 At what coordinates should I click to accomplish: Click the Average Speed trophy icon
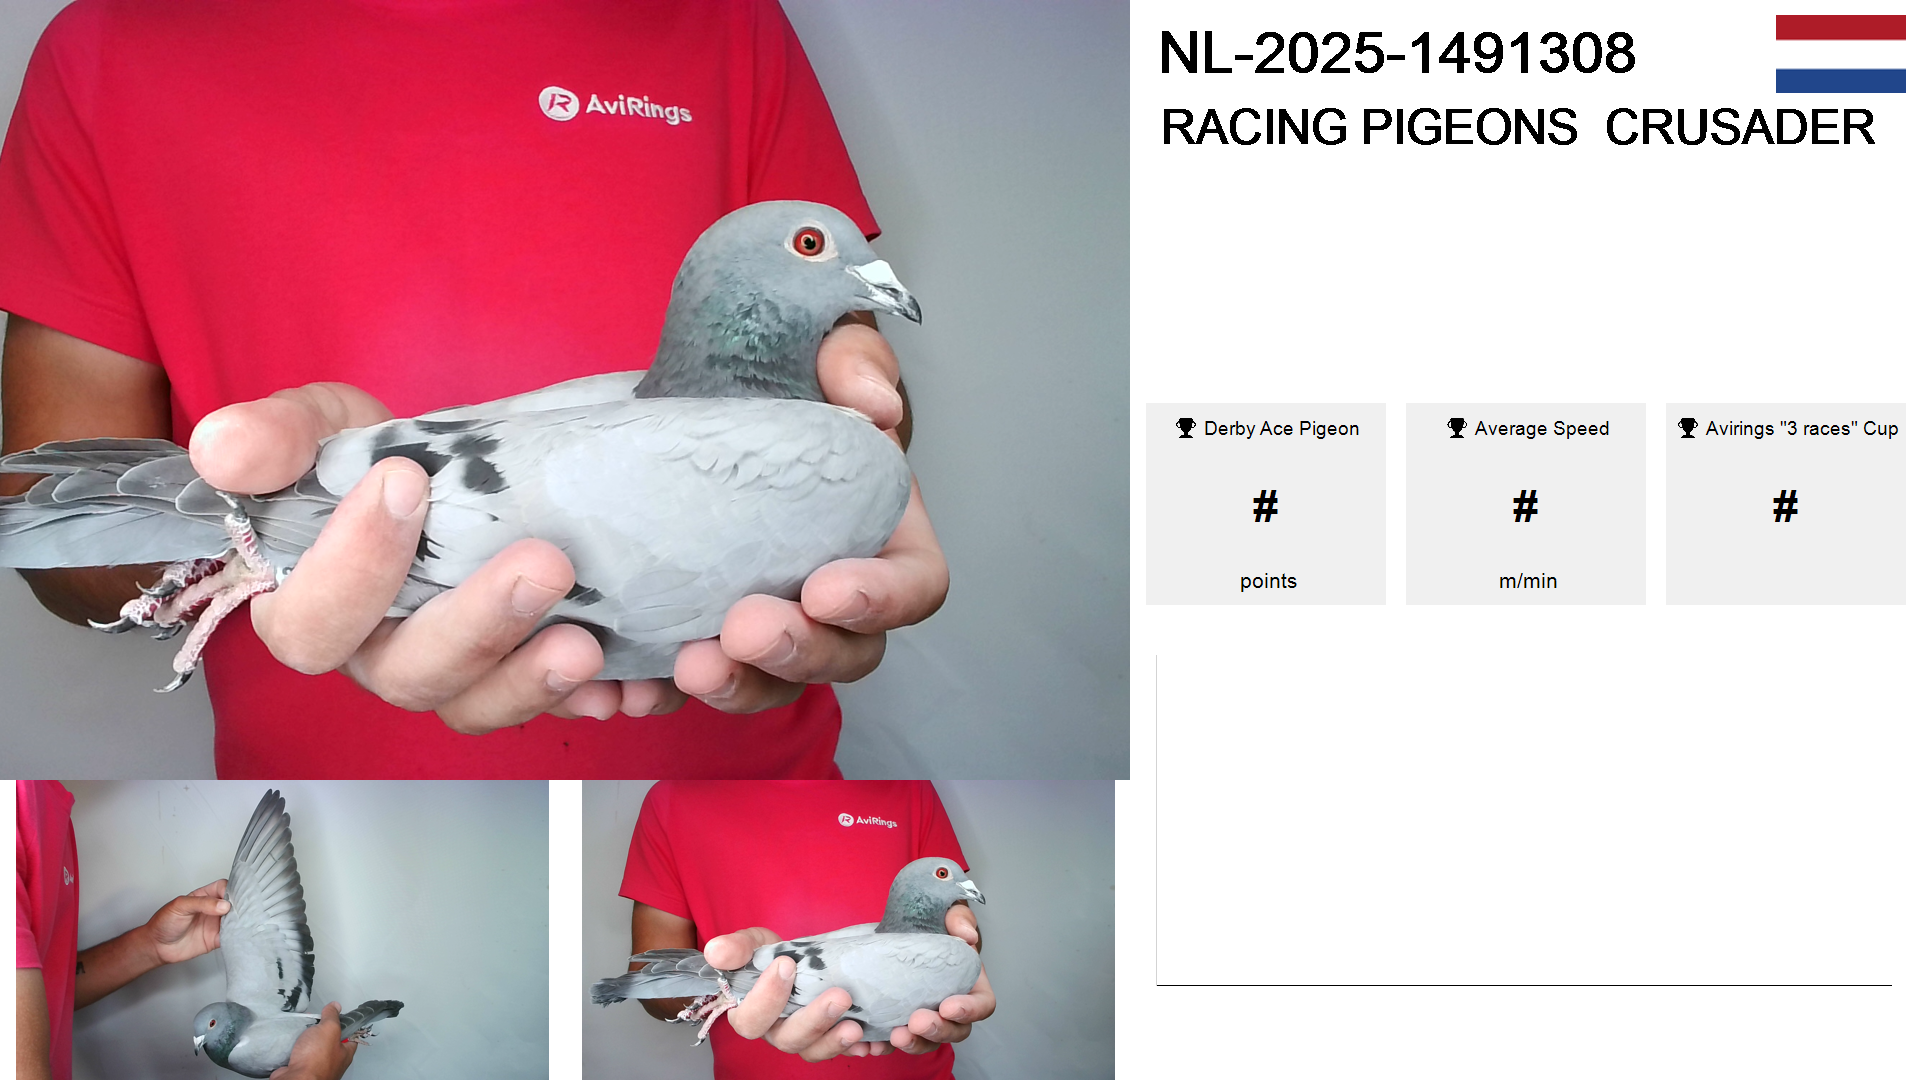(1457, 428)
